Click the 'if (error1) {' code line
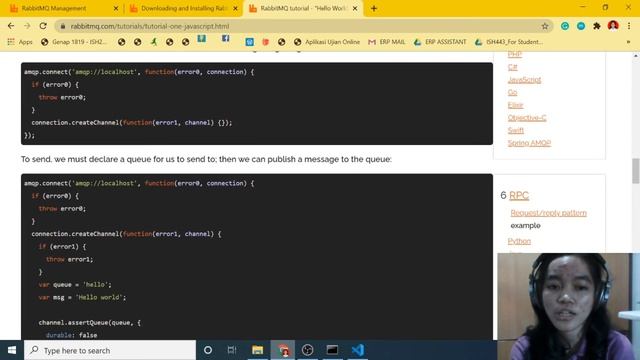The image size is (640, 360). tap(62, 247)
